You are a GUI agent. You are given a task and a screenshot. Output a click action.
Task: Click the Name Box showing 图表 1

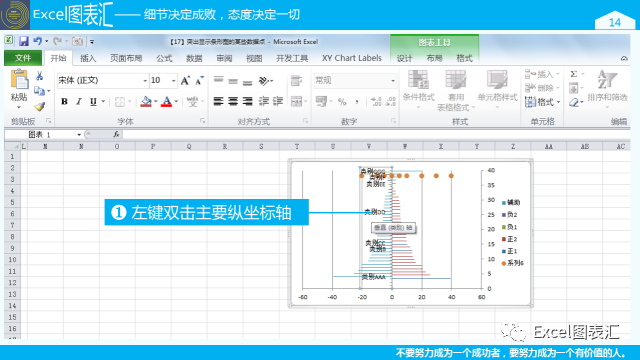[x=43, y=134]
